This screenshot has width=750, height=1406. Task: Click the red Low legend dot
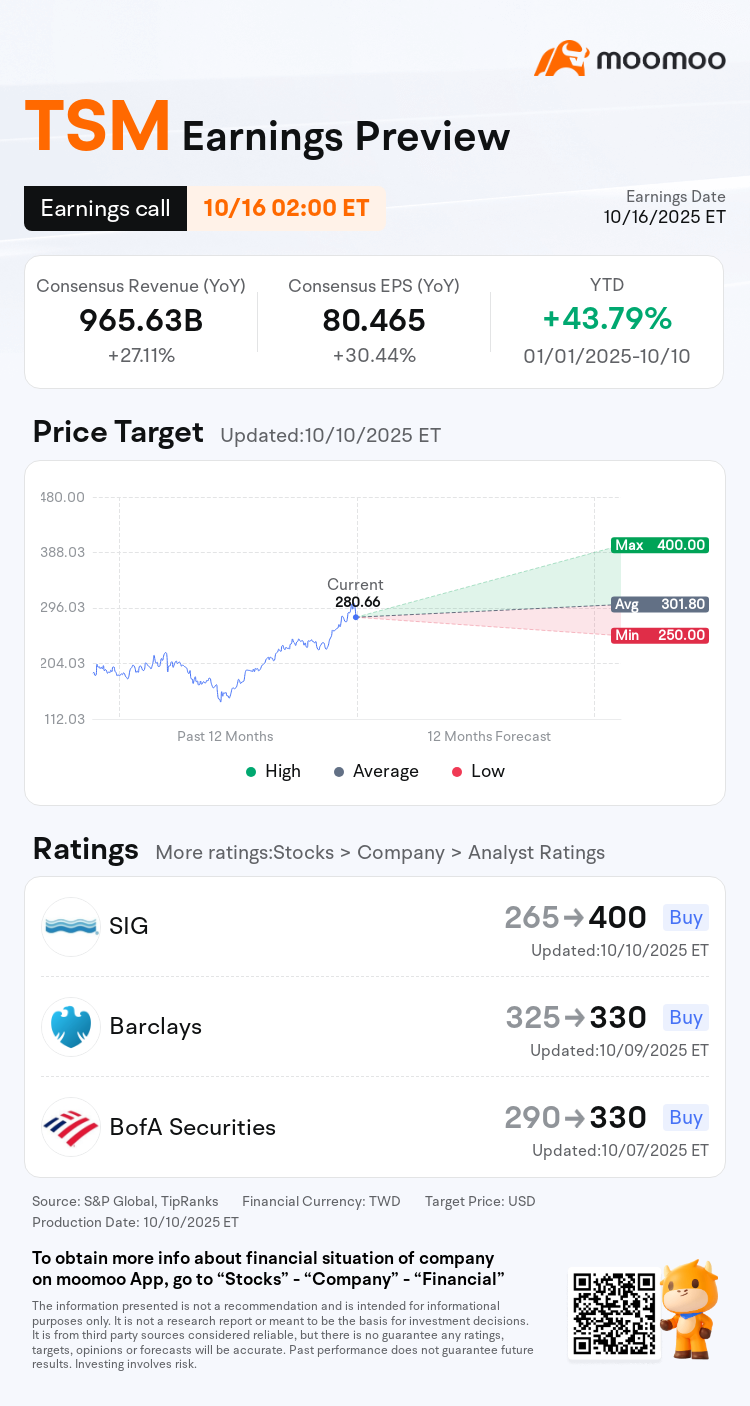[457, 771]
